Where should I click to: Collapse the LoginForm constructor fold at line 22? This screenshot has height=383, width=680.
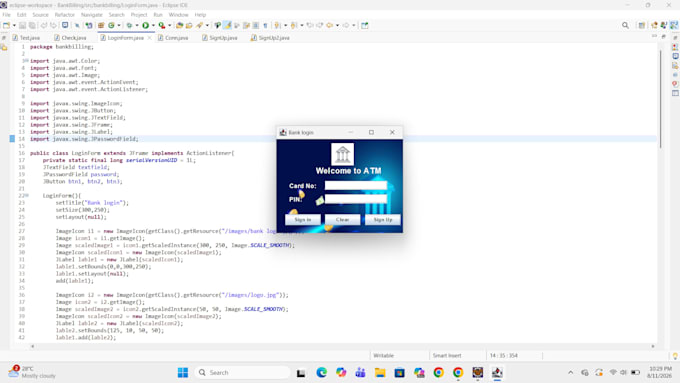click(x=26, y=196)
